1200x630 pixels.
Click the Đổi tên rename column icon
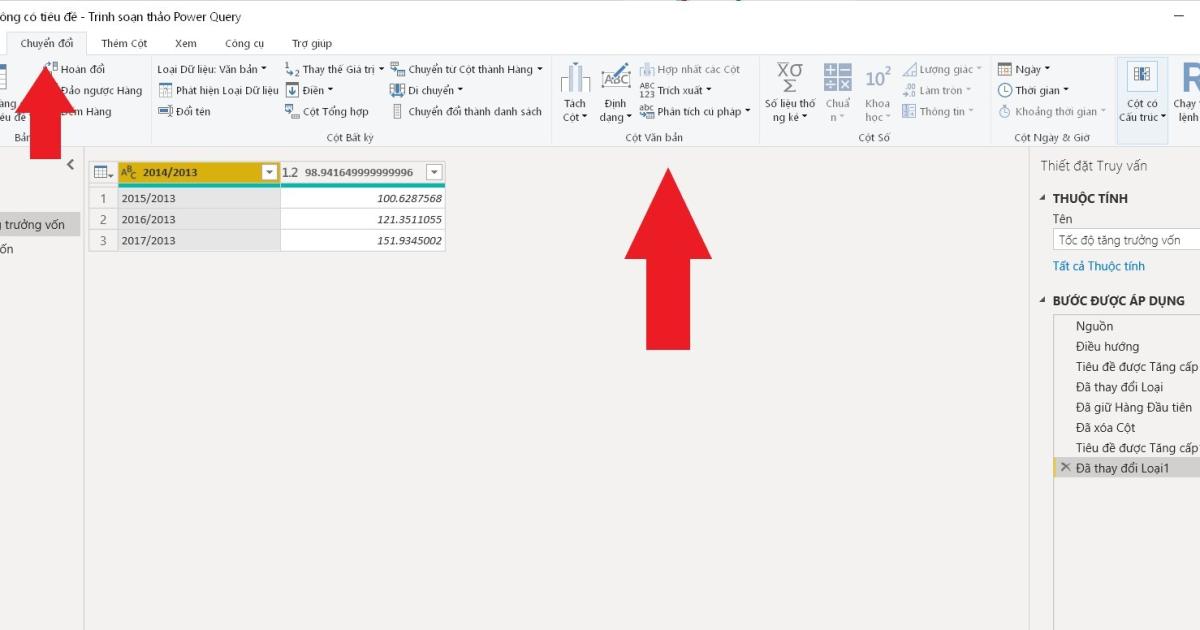point(165,111)
